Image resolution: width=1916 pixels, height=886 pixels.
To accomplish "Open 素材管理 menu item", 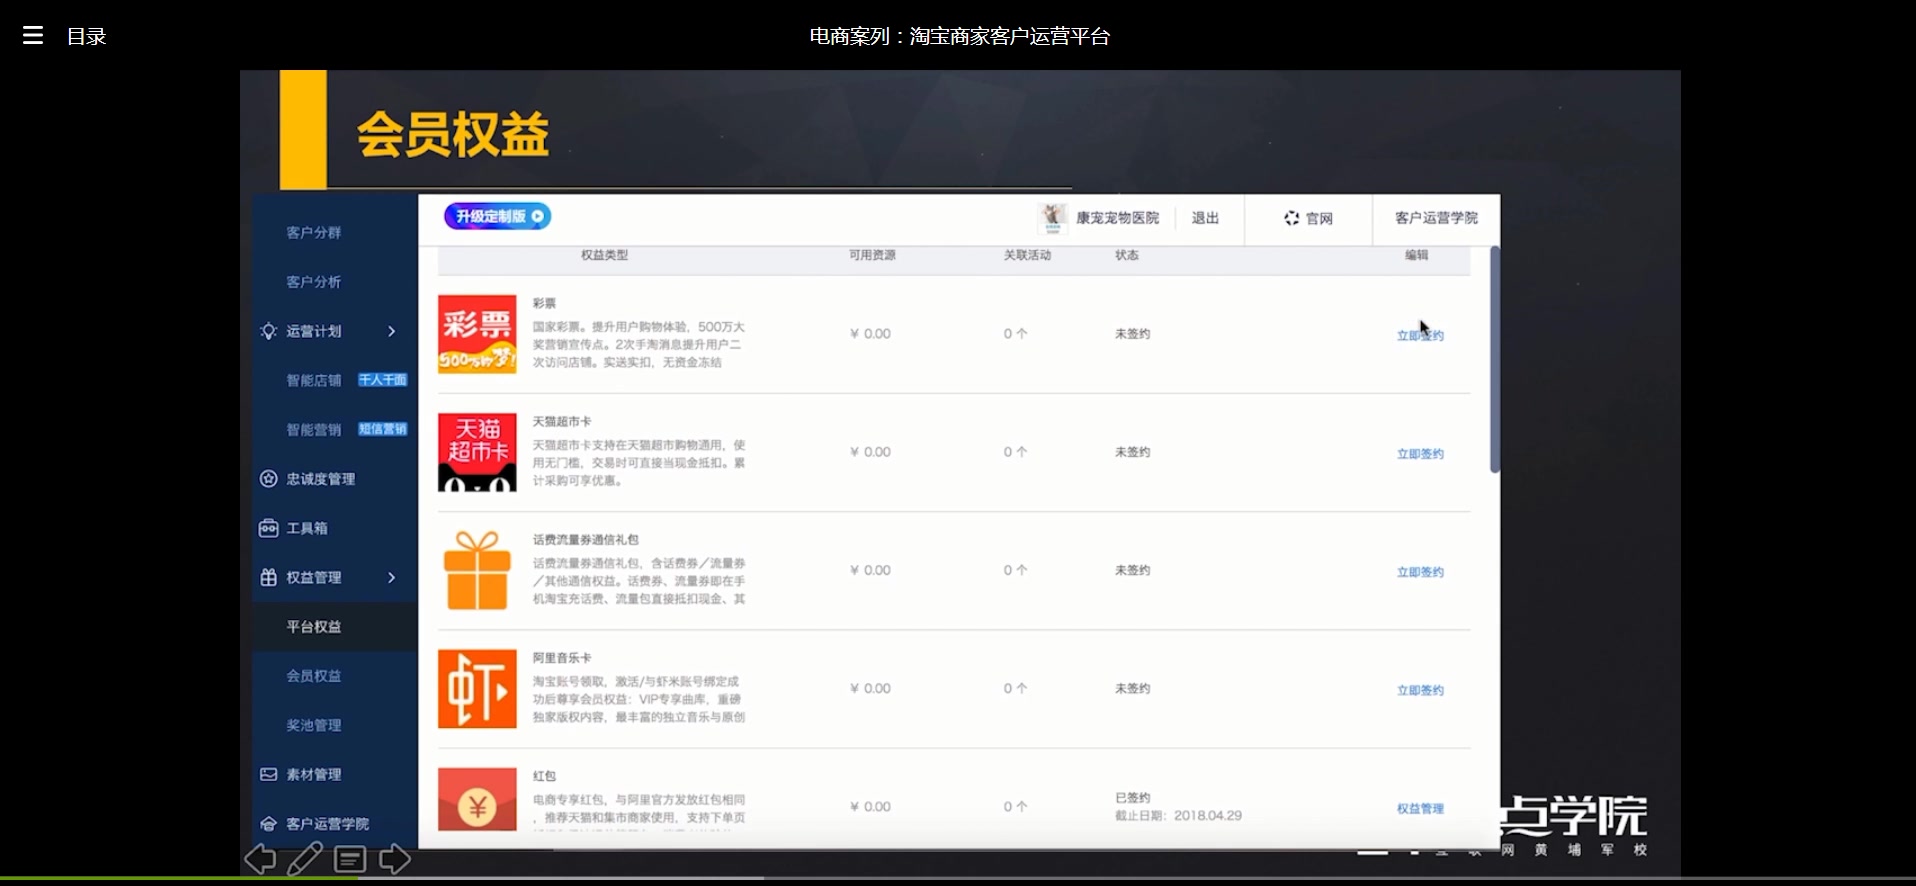I will 314,774.
